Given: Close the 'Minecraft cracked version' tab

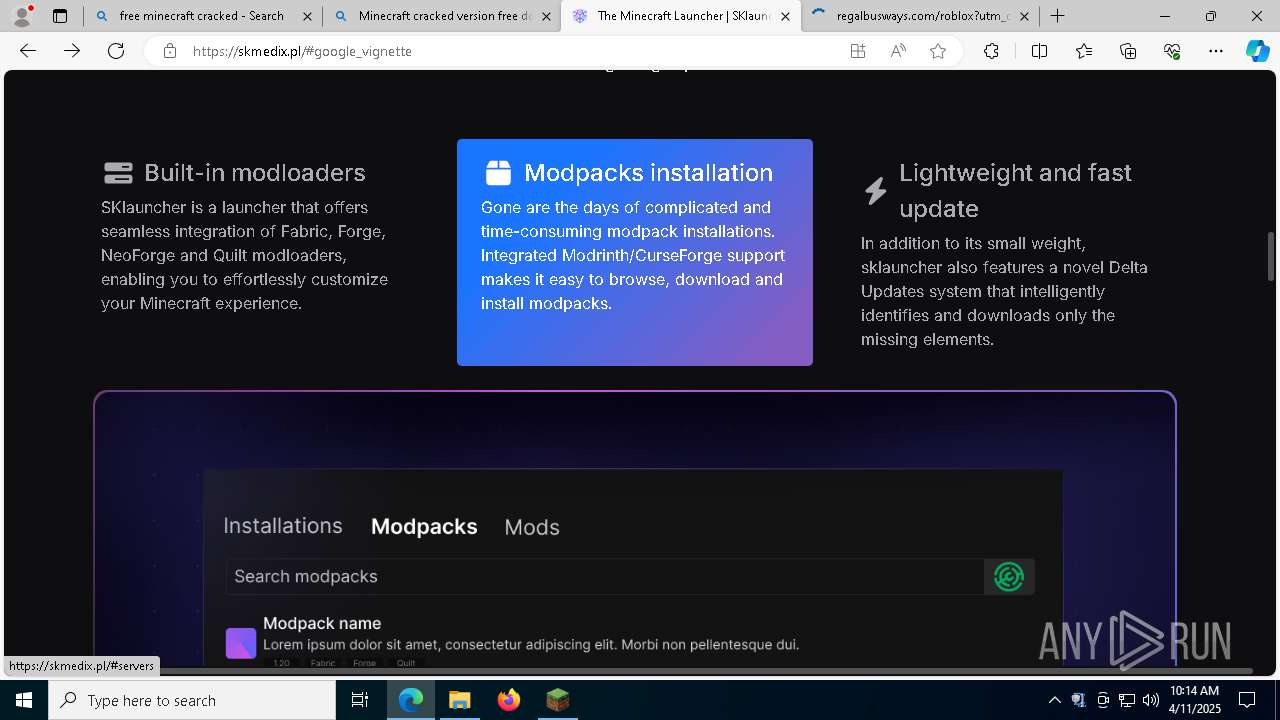Looking at the screenshot, I should pyautogui.click(x=546, y=16).
